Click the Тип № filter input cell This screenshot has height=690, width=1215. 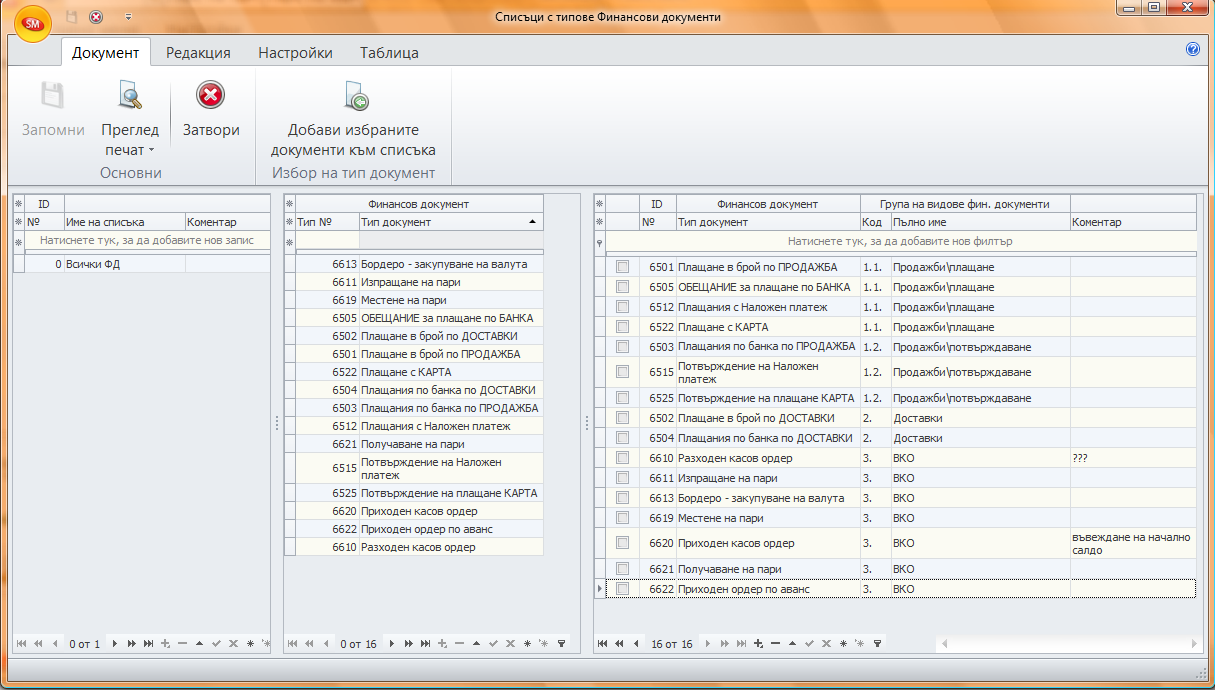point(327,241)
